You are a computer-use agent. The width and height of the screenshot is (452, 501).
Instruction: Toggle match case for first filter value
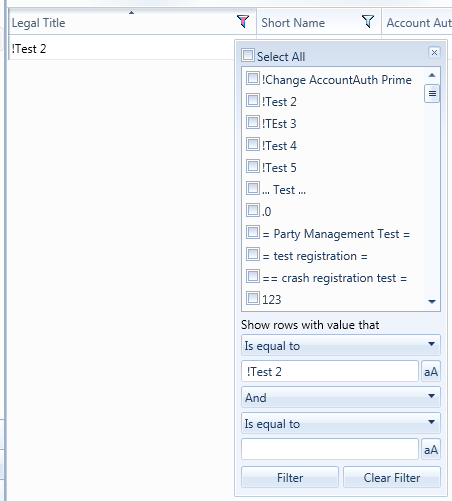tap(431, 371)
